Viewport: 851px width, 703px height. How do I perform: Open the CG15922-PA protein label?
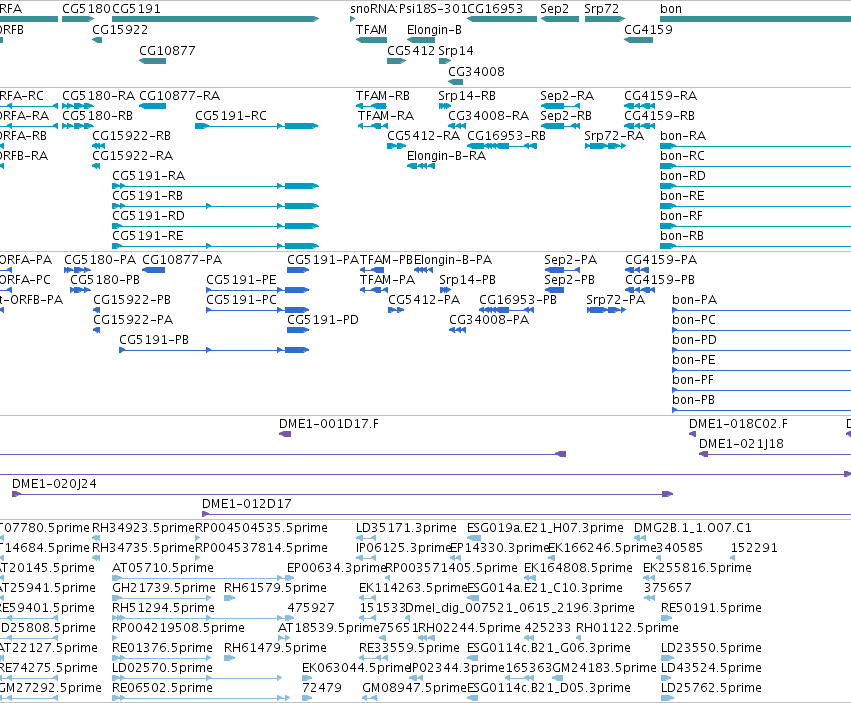[133, 320]
